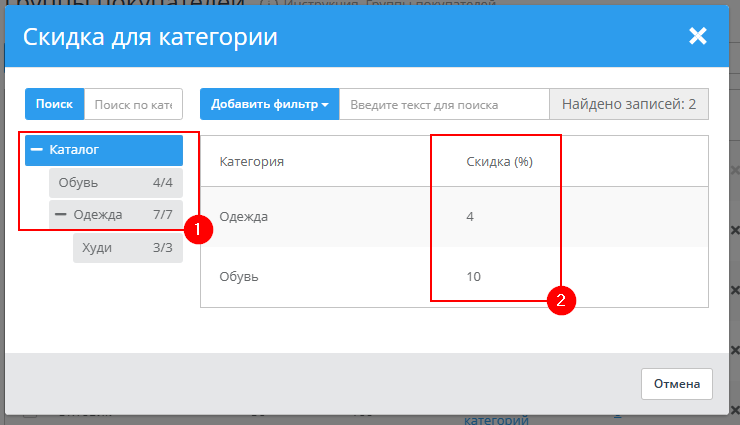
Task: Select Обувь in the category tree
Action: click(x=78, y=183)
